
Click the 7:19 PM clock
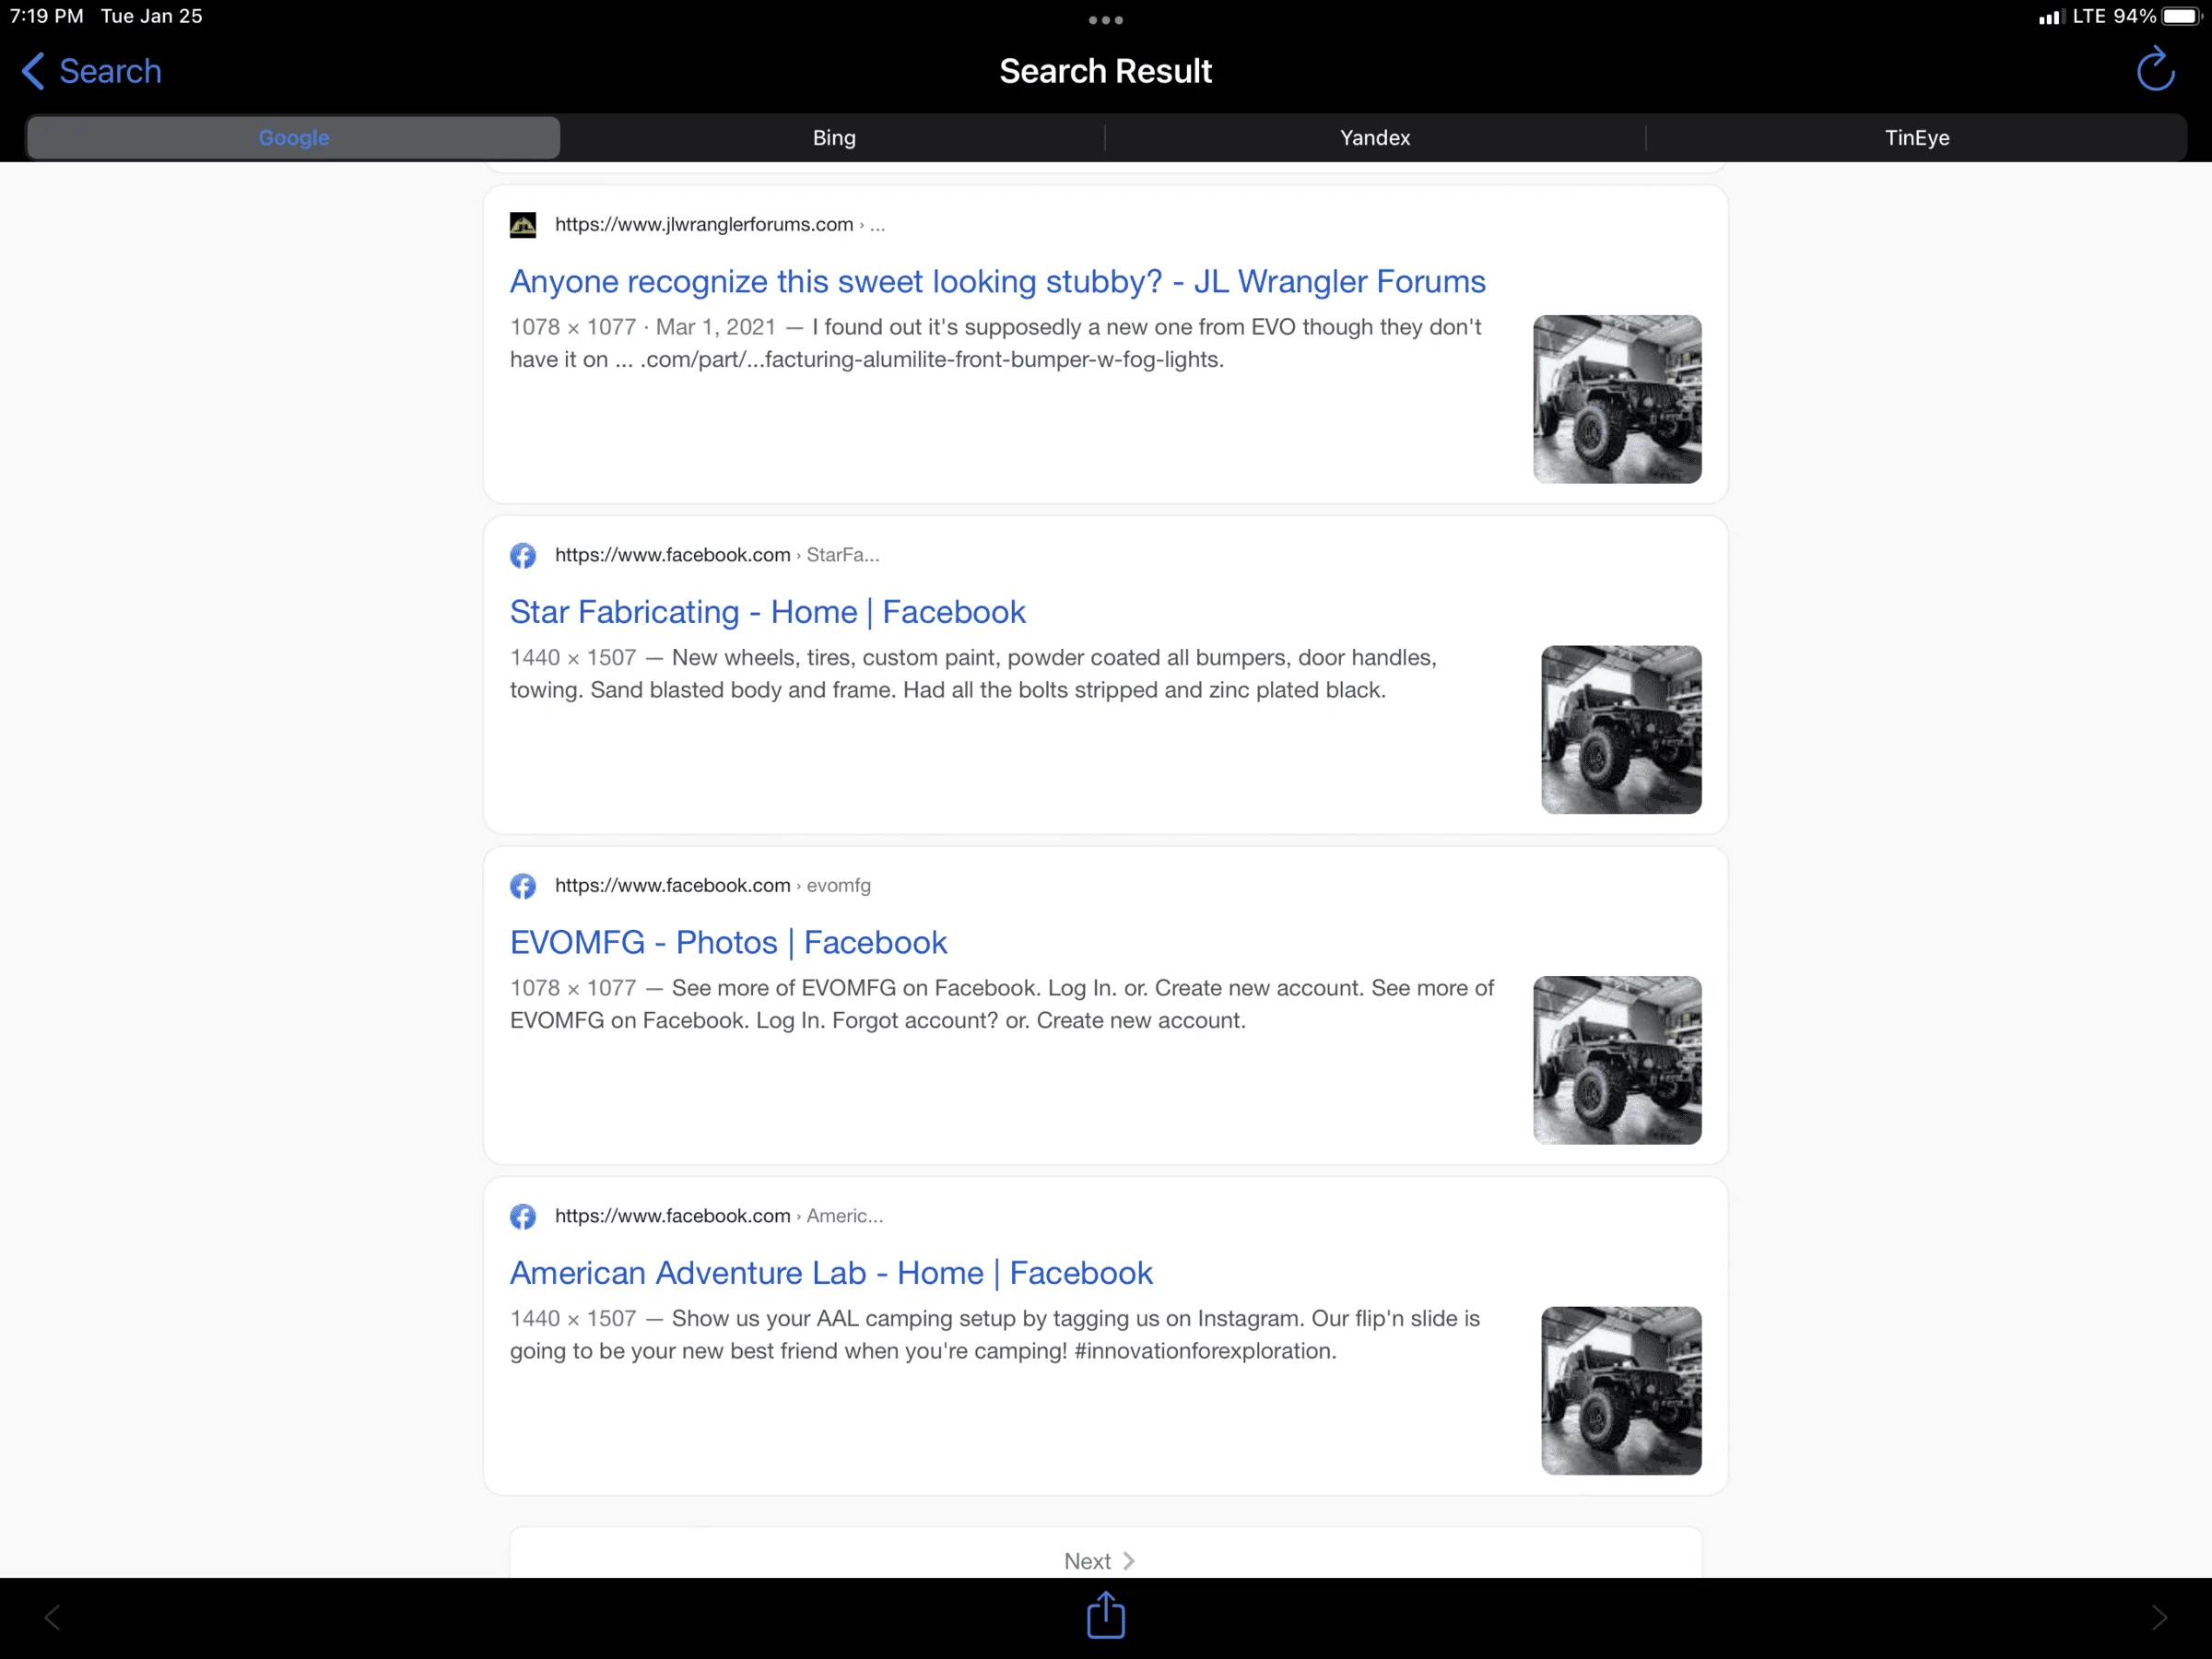click(46, 16)
